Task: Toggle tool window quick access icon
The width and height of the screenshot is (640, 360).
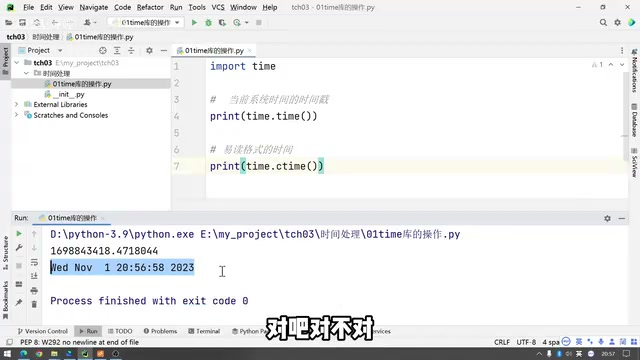Action: pyautogui.click(x=9, y=342)
